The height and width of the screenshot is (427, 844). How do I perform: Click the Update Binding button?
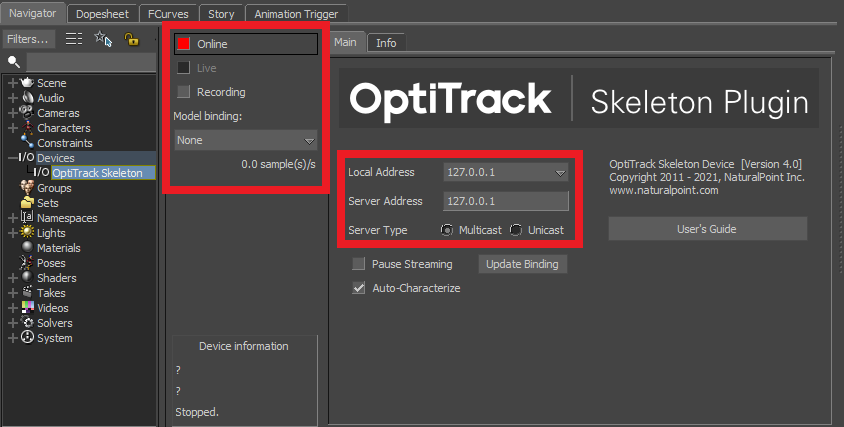[522, 264]
